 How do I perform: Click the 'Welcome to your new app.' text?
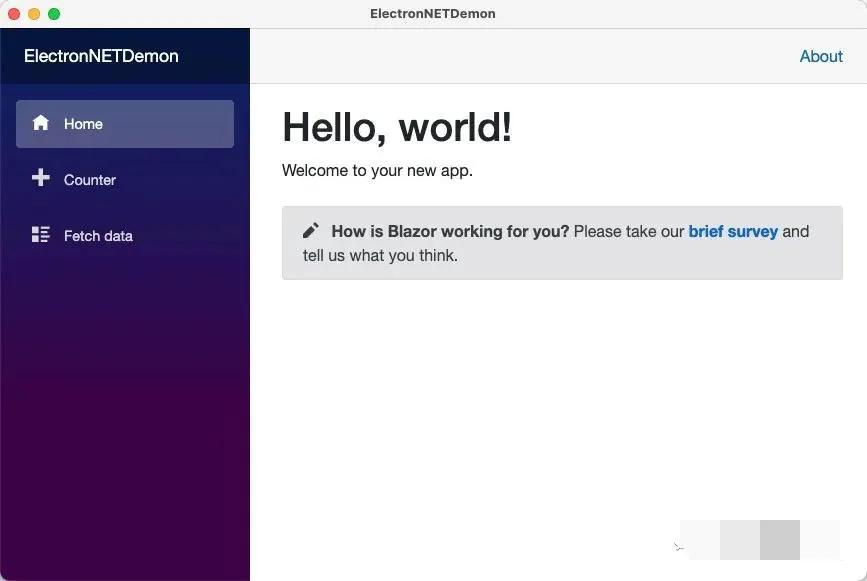[x=377, y=170]
